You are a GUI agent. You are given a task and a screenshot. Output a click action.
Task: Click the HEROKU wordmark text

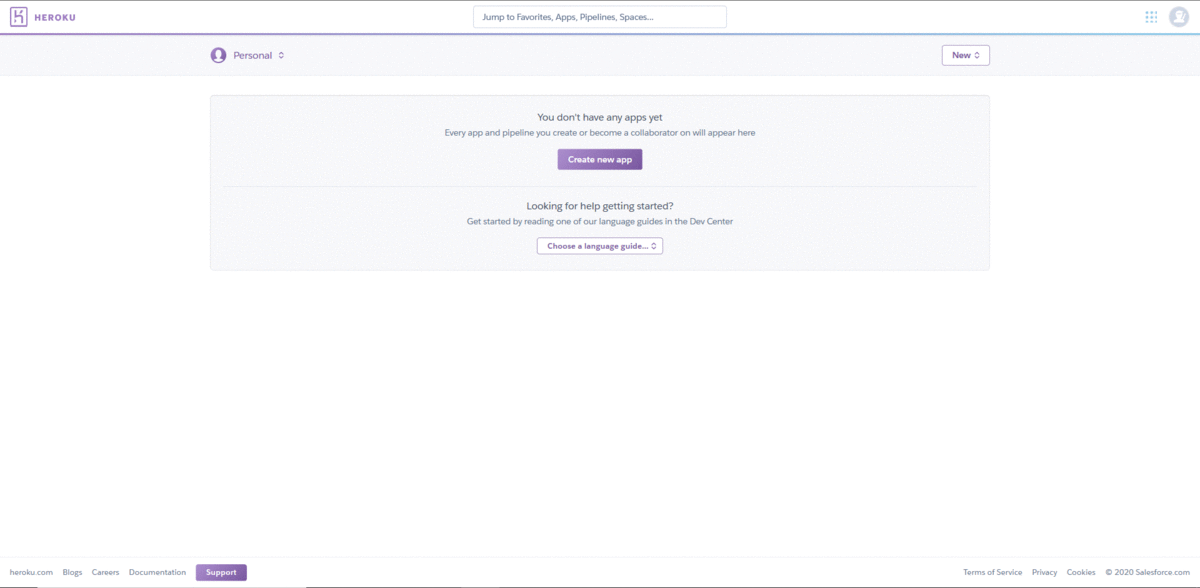(55, 17)
